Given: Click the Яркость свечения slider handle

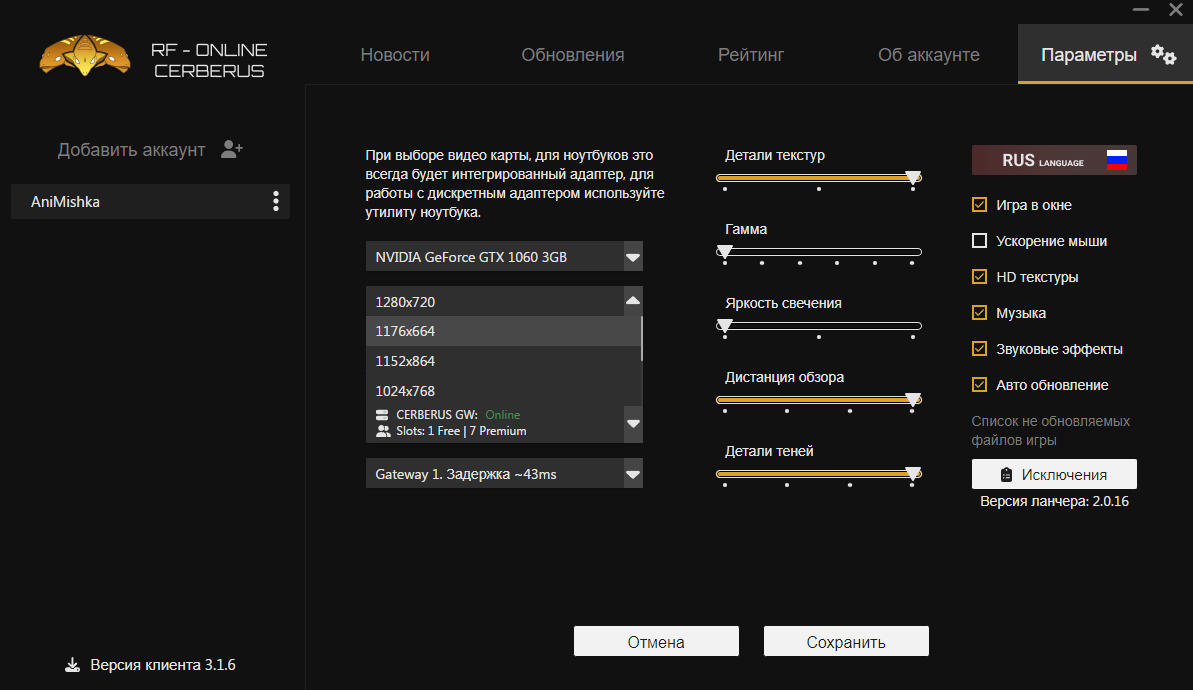Looking at the screenshot, I should [725, 326].
